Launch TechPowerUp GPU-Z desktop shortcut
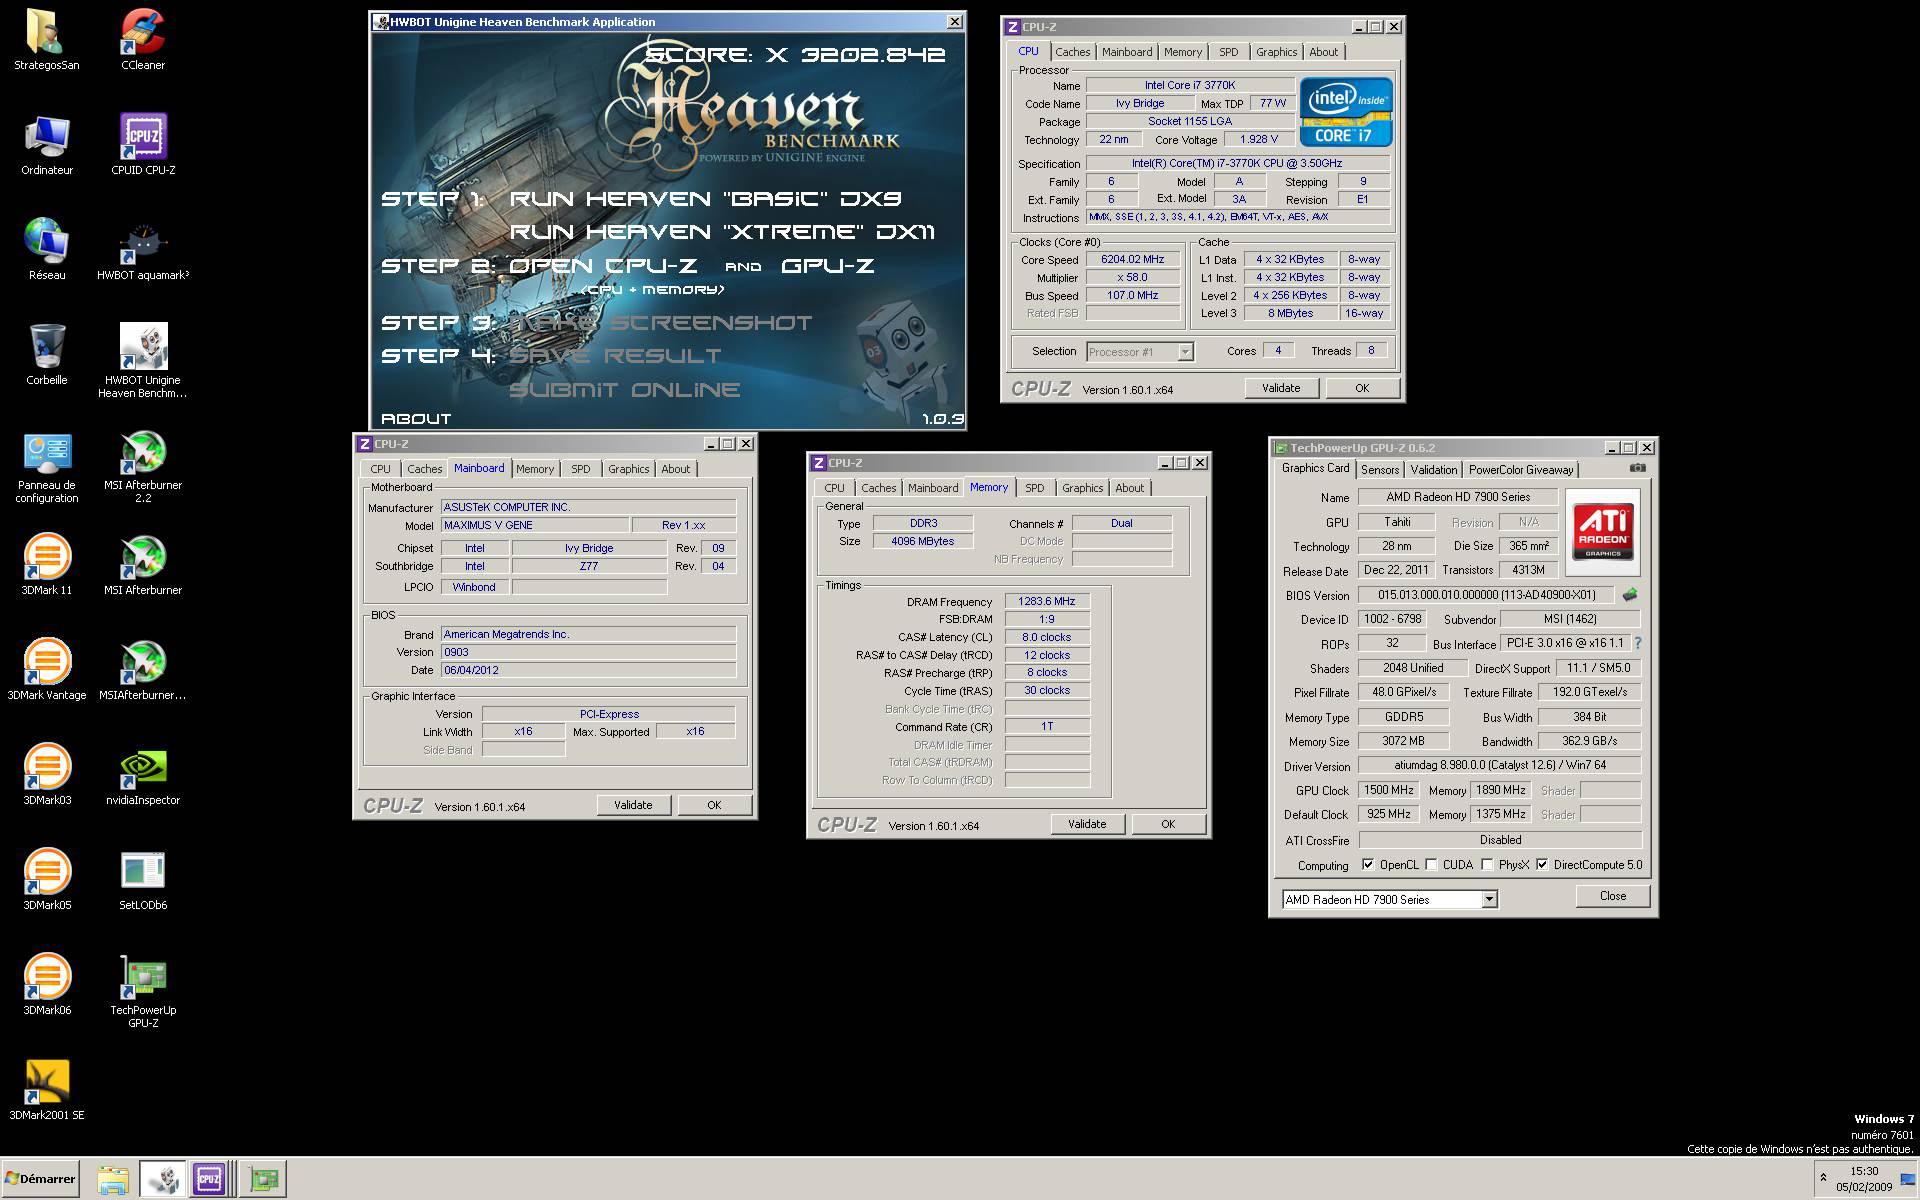 pos(143,992)
